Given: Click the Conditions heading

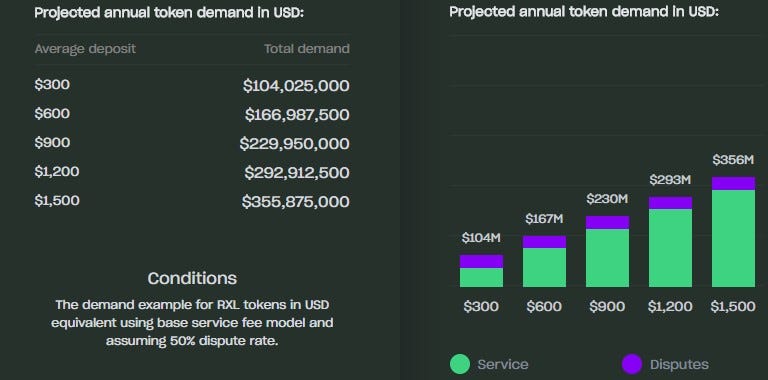Looking at the screenshot, I should point(192,278).
